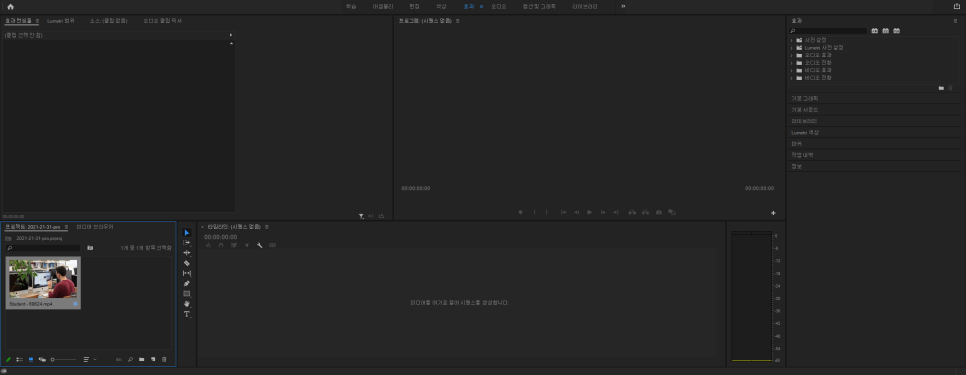Toggle captions track options in Timeline

[272, 245]
